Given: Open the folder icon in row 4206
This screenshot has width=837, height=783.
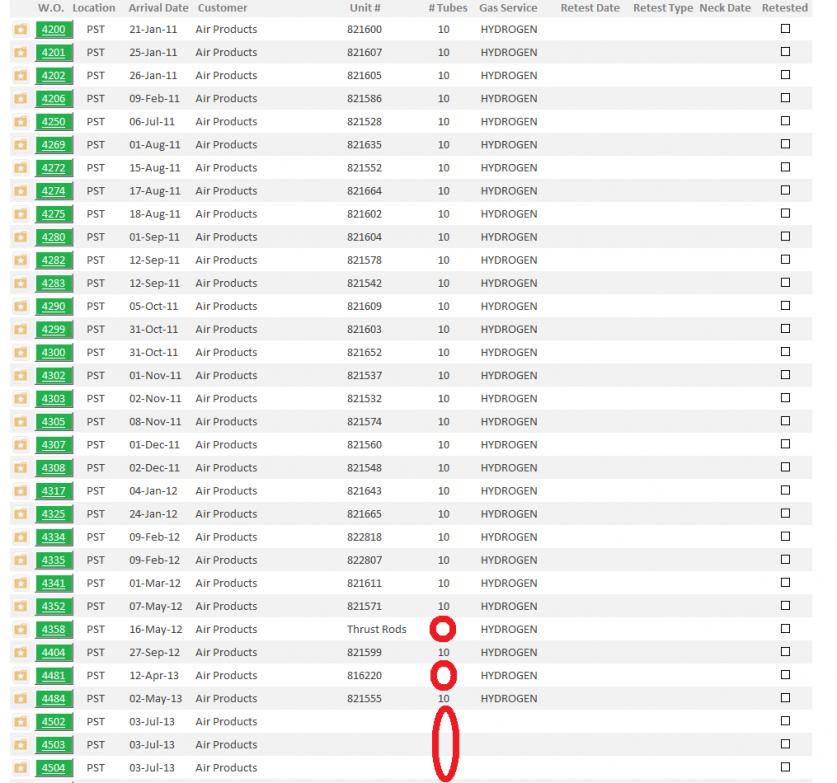Looking at the screenshot, I should 21,98.
